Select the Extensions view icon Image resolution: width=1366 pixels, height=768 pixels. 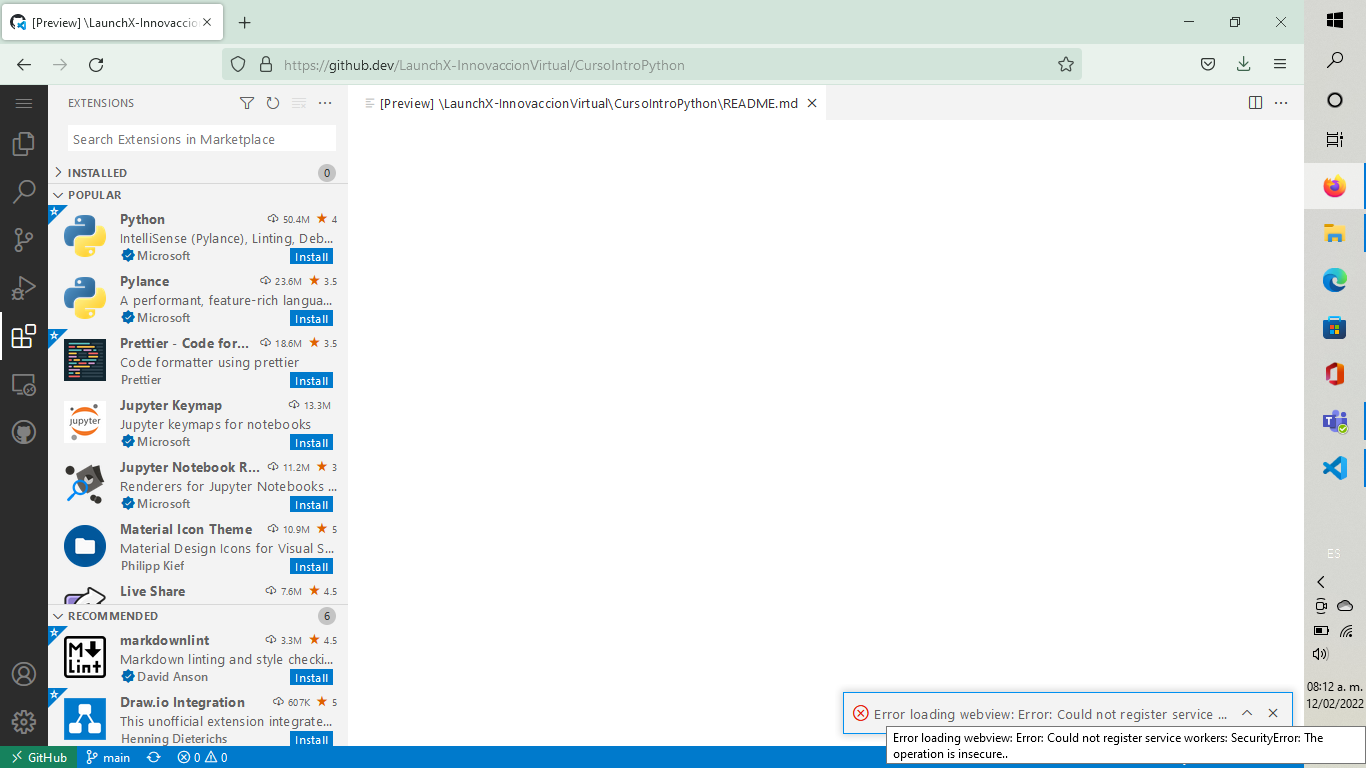pyautogui.click(x=24, y=336)
